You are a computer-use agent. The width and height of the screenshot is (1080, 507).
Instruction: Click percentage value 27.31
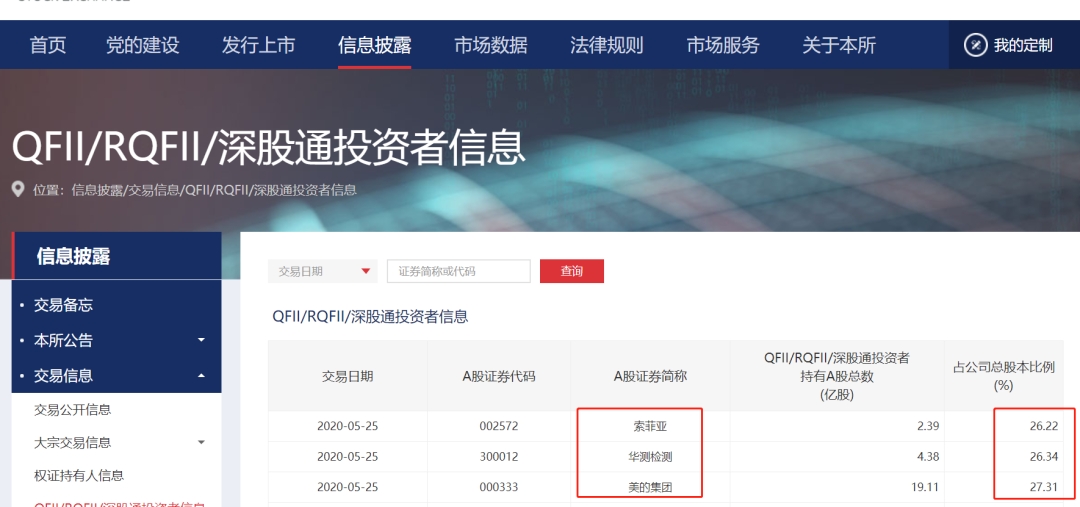1043,487
